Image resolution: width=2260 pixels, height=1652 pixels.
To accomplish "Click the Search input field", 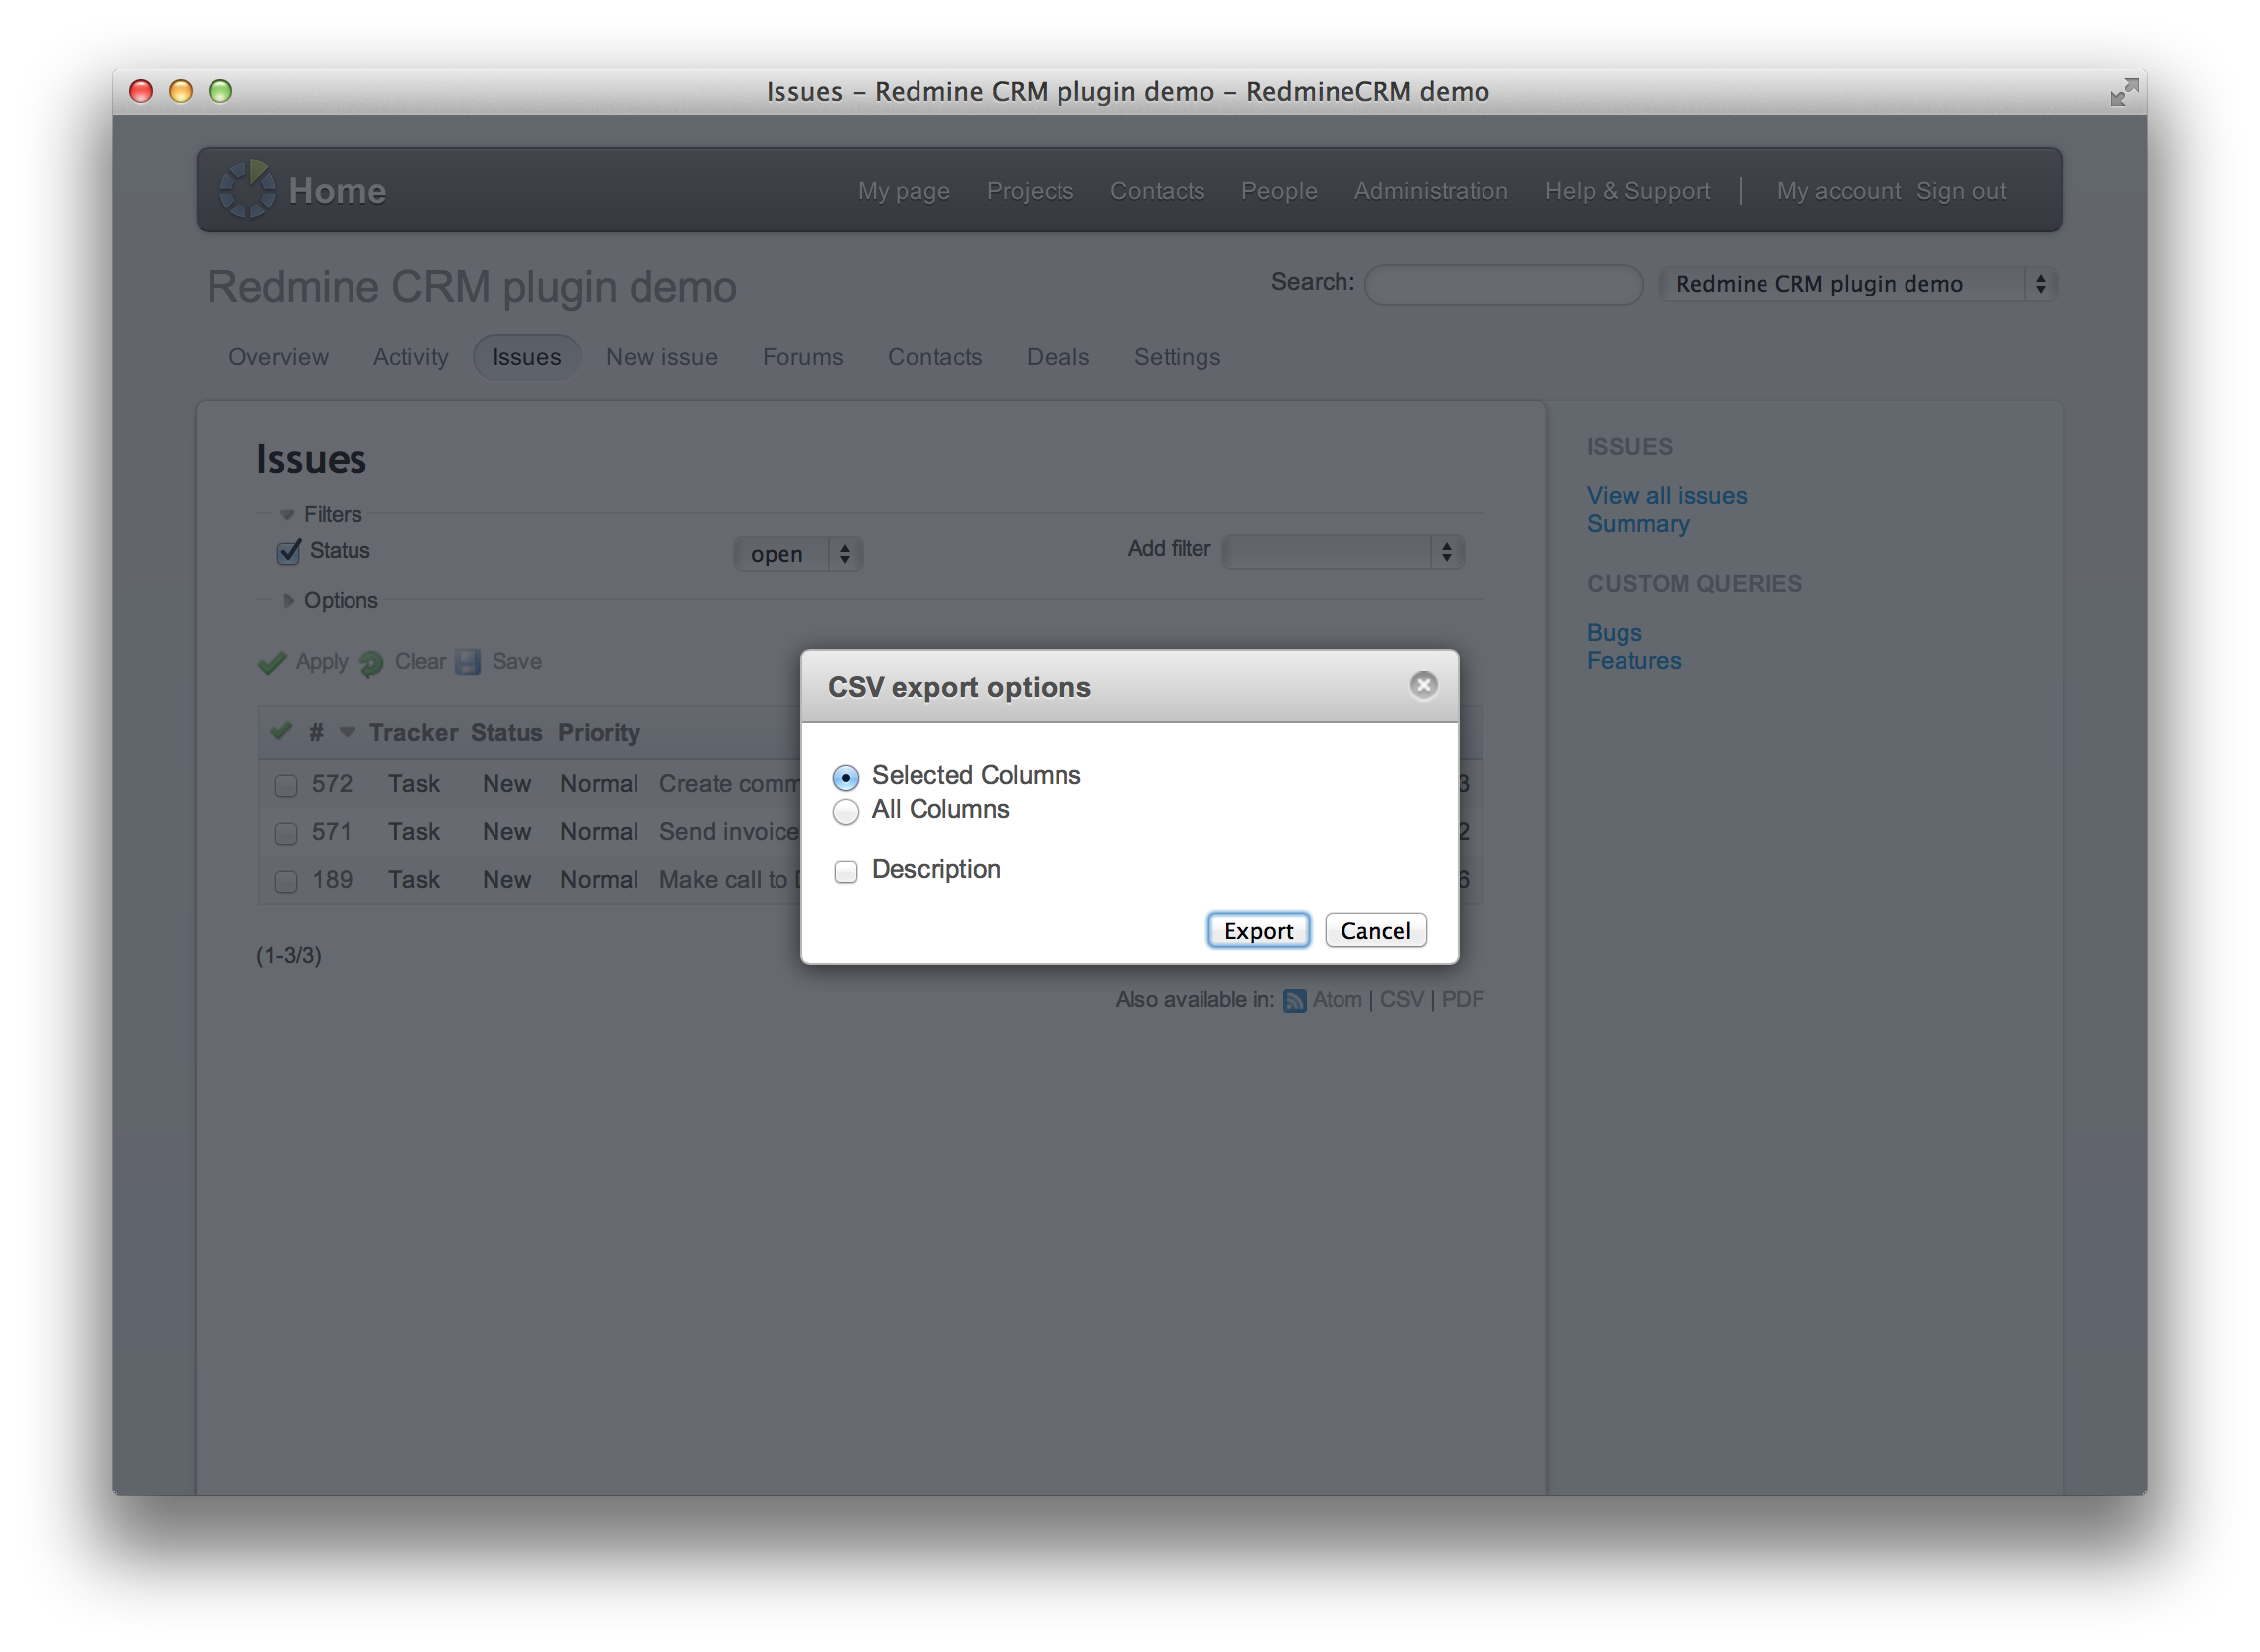I will pos(1503,284).
